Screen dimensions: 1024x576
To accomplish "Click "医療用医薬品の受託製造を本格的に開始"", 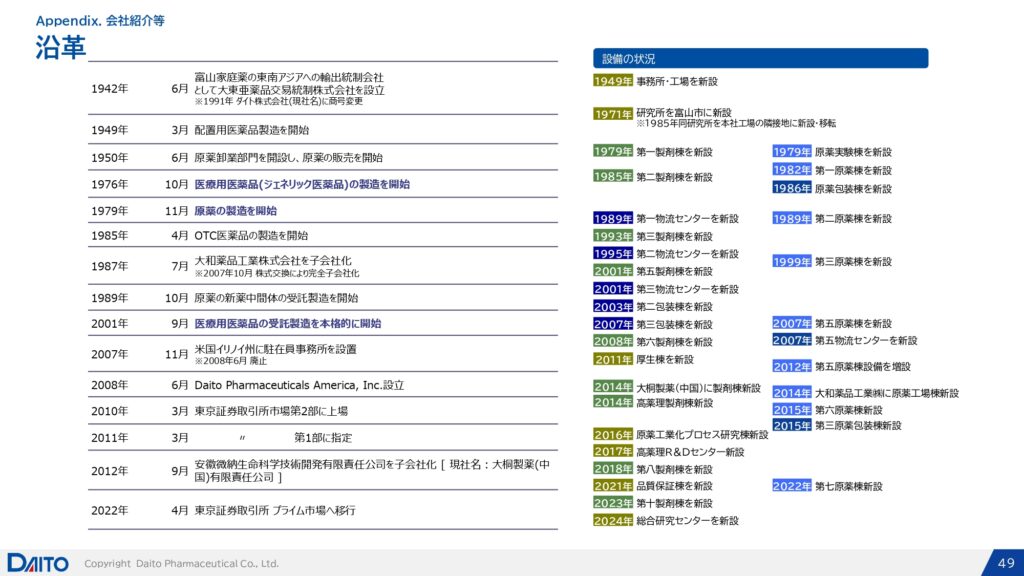I will 288,323.
